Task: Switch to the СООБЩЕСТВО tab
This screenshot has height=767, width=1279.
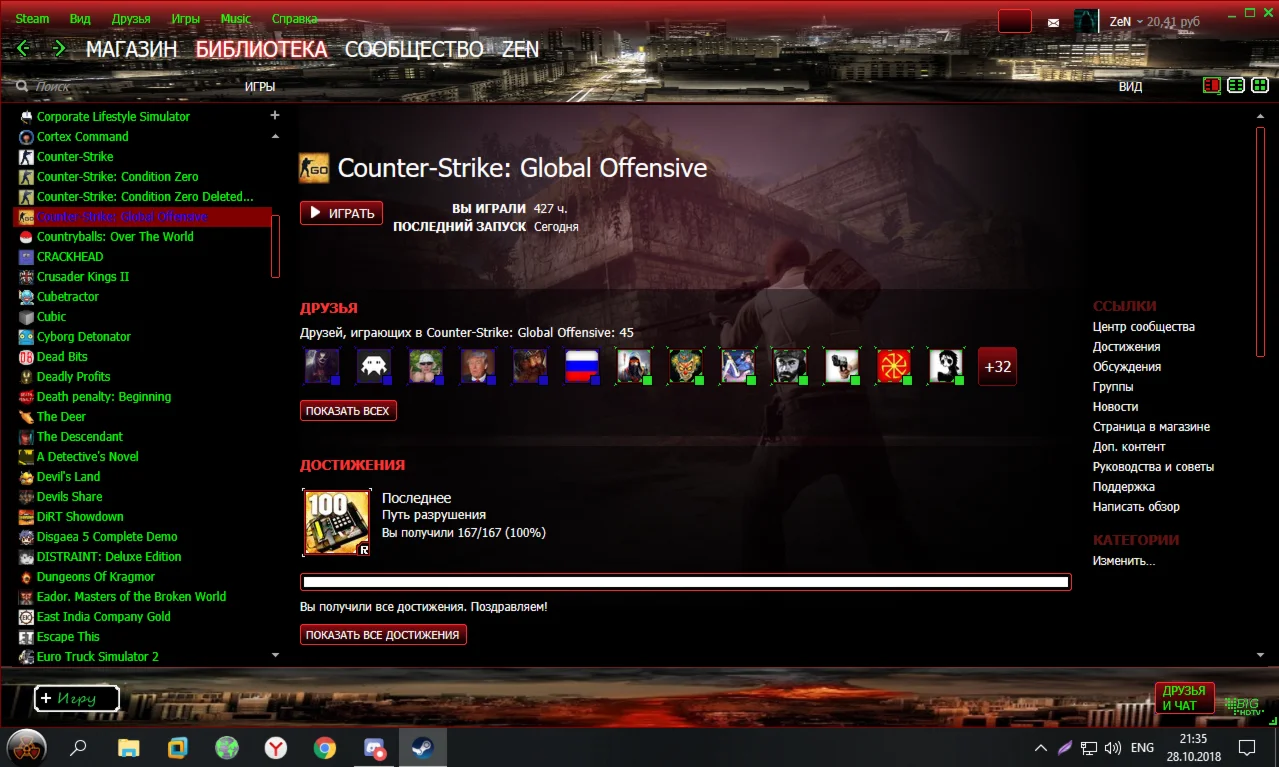Action: (x=414, y=49)
